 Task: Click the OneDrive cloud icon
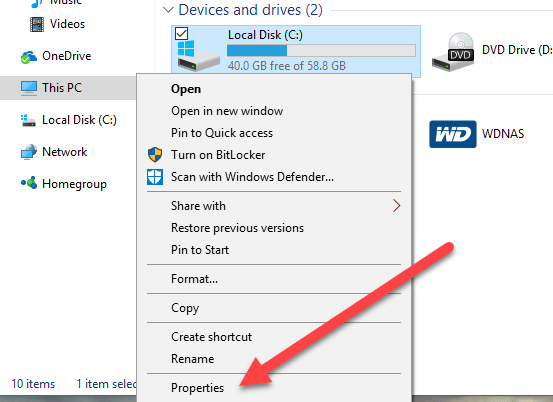point(29,57)
